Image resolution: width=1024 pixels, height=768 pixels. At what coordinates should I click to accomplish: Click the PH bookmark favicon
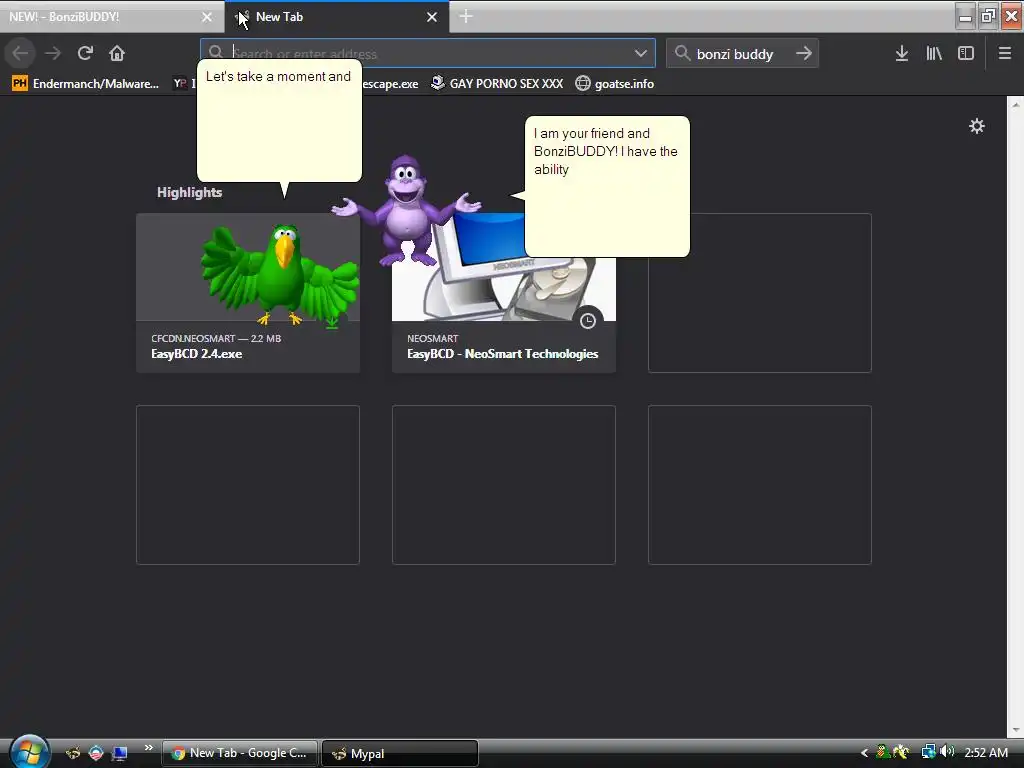20,84
